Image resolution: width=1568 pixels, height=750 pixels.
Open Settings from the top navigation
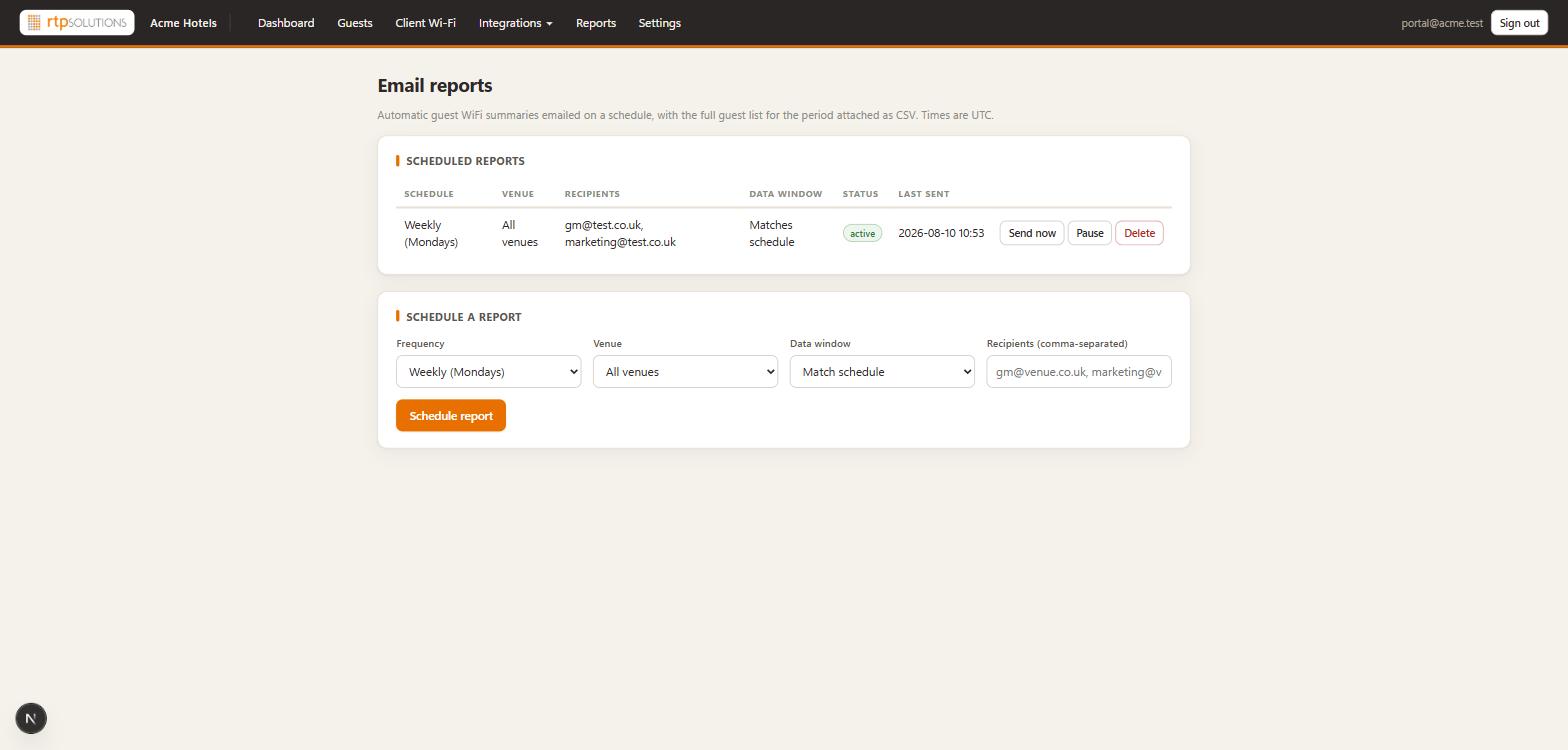(x=659, y=23)
